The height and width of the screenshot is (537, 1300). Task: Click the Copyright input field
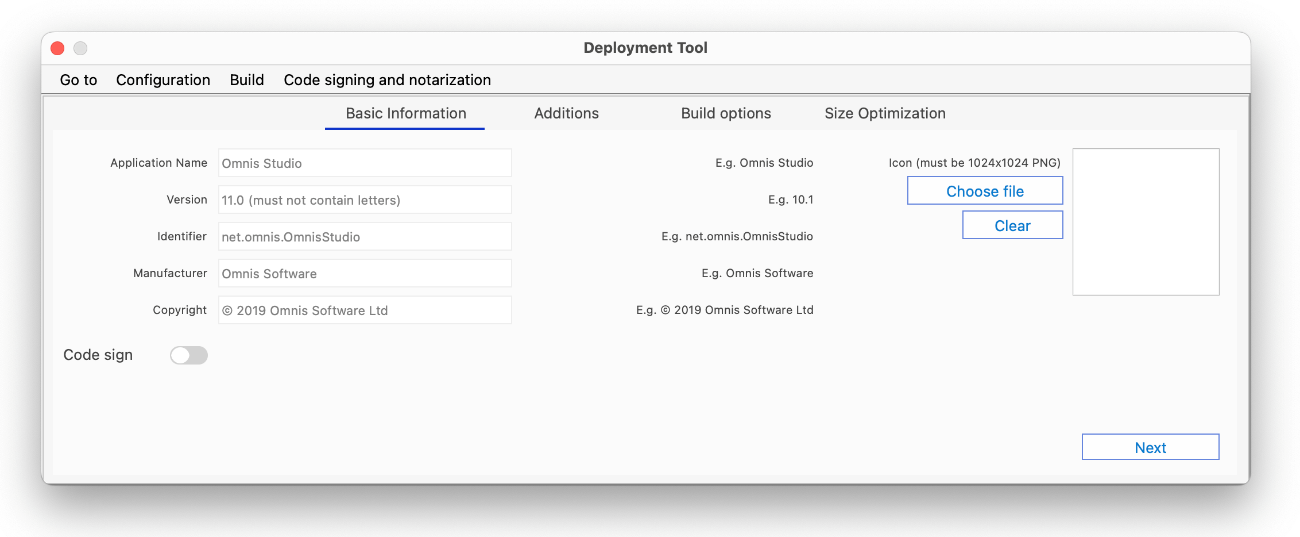pos(365,310)
